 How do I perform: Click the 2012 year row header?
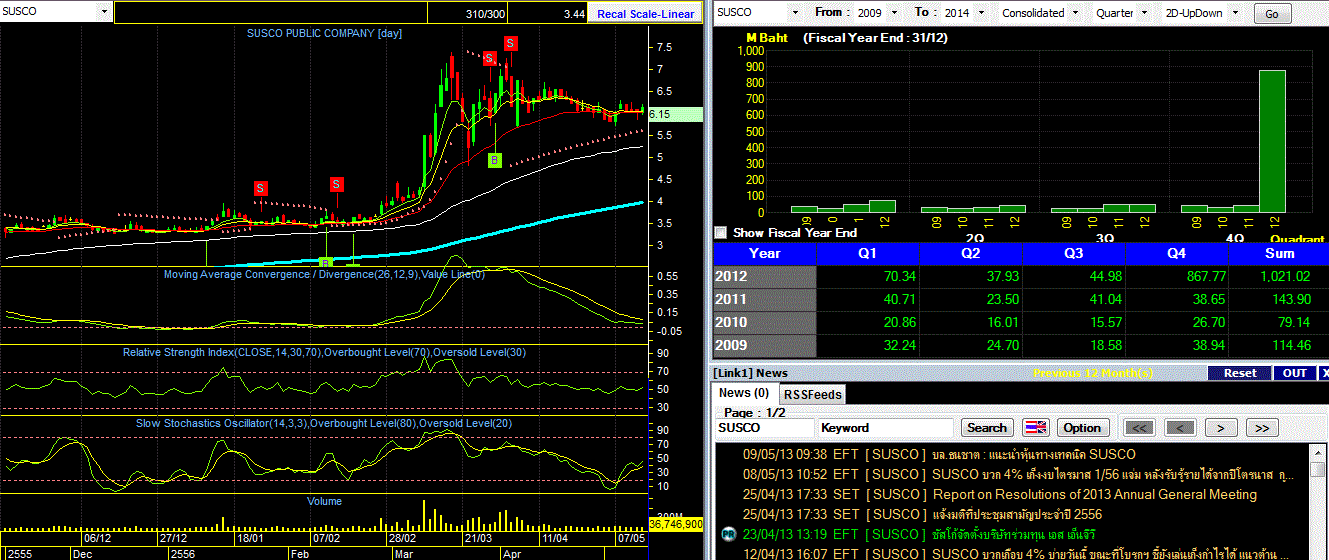click(764, 277)
